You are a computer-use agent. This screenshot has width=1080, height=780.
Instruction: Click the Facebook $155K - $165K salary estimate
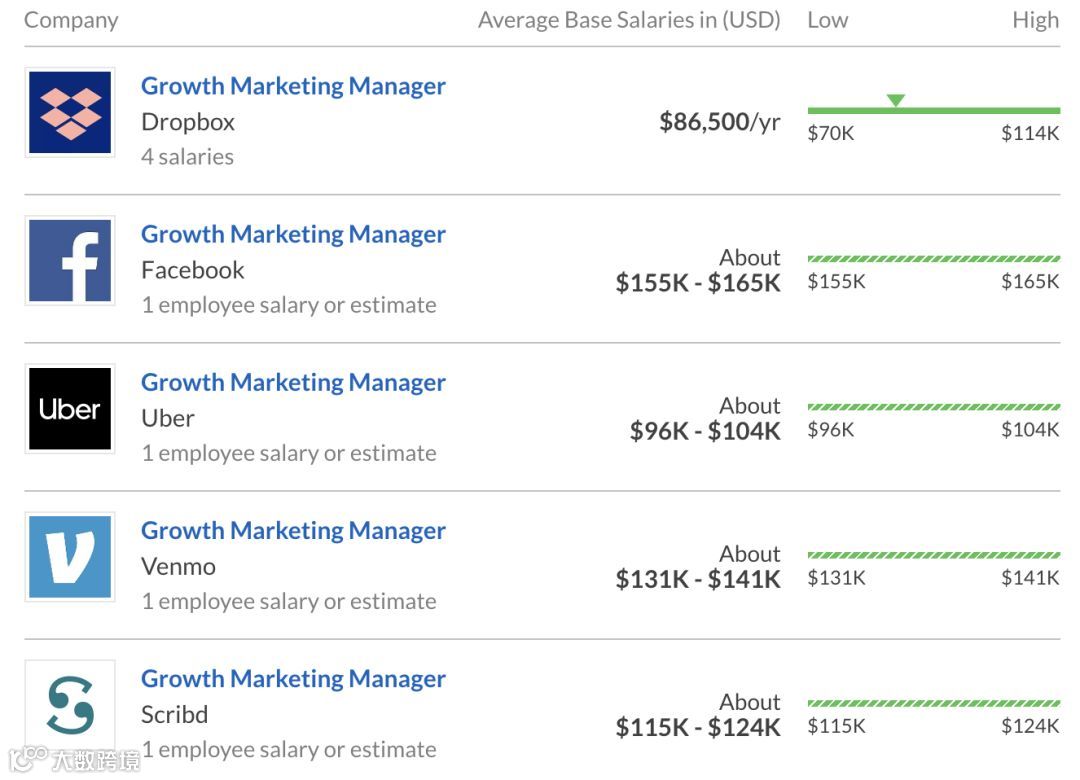698,283
